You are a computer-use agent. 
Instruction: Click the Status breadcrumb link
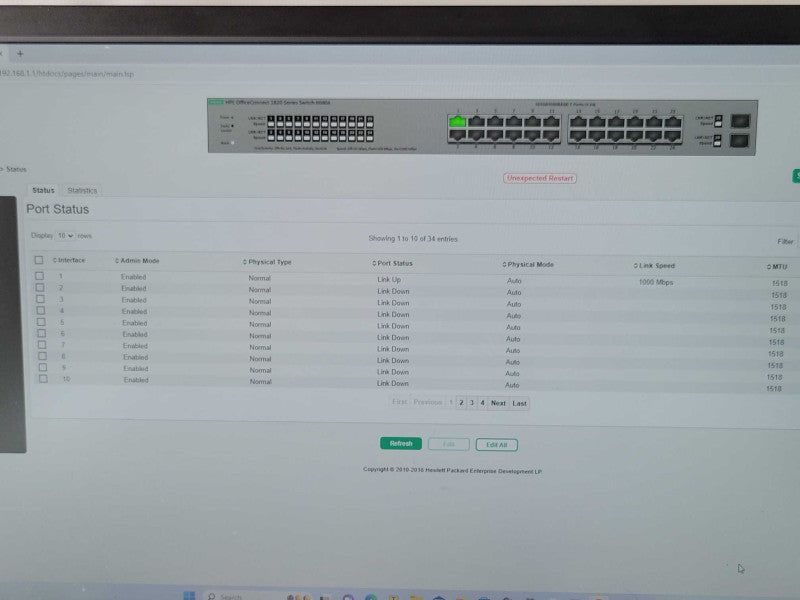[x=16, y=169]
